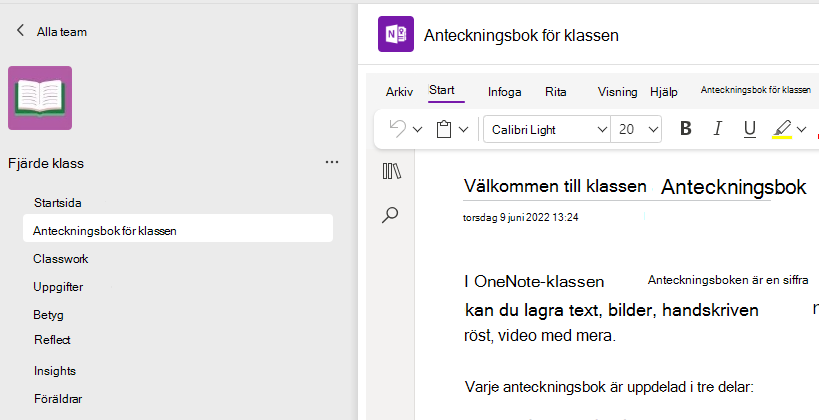This screenshot has height=420, width=819.
Task: Expand the paste options dropdown
Action: click(x=464, y=129)
